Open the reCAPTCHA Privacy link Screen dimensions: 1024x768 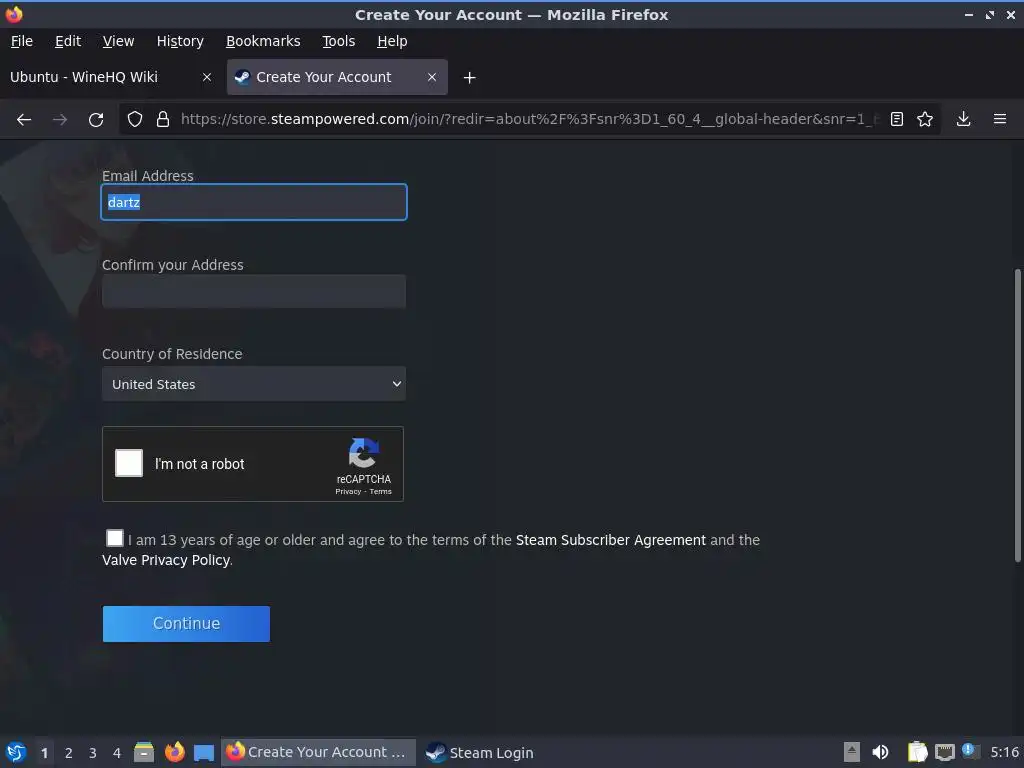pos(348,492)
